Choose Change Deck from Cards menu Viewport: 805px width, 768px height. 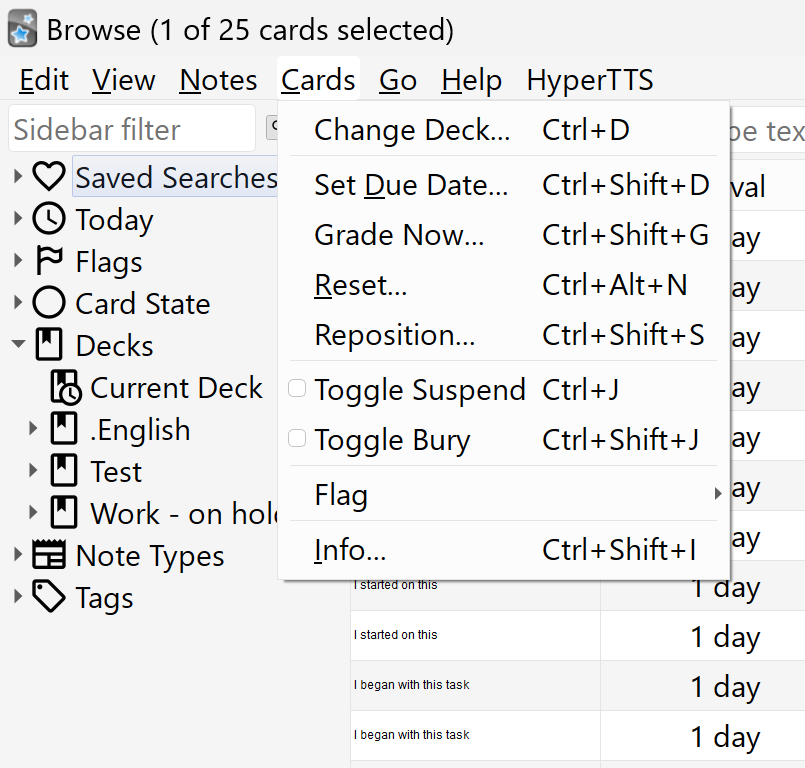tap(411, 131)
